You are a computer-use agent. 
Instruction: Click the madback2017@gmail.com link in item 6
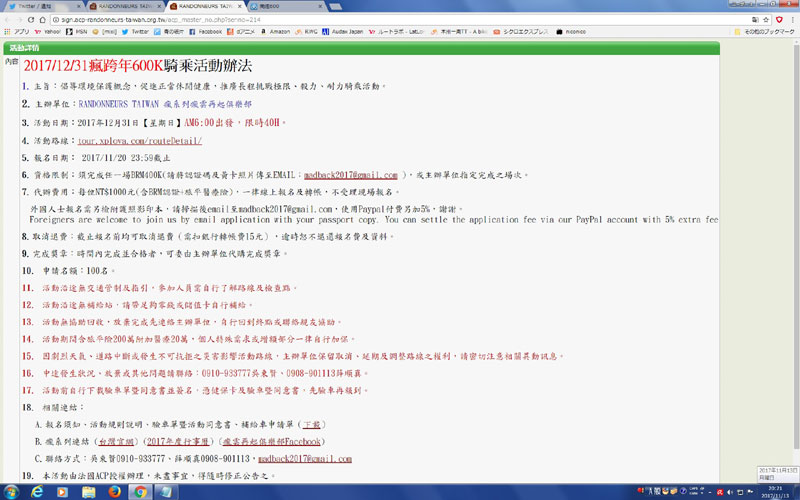pos(351,175)
